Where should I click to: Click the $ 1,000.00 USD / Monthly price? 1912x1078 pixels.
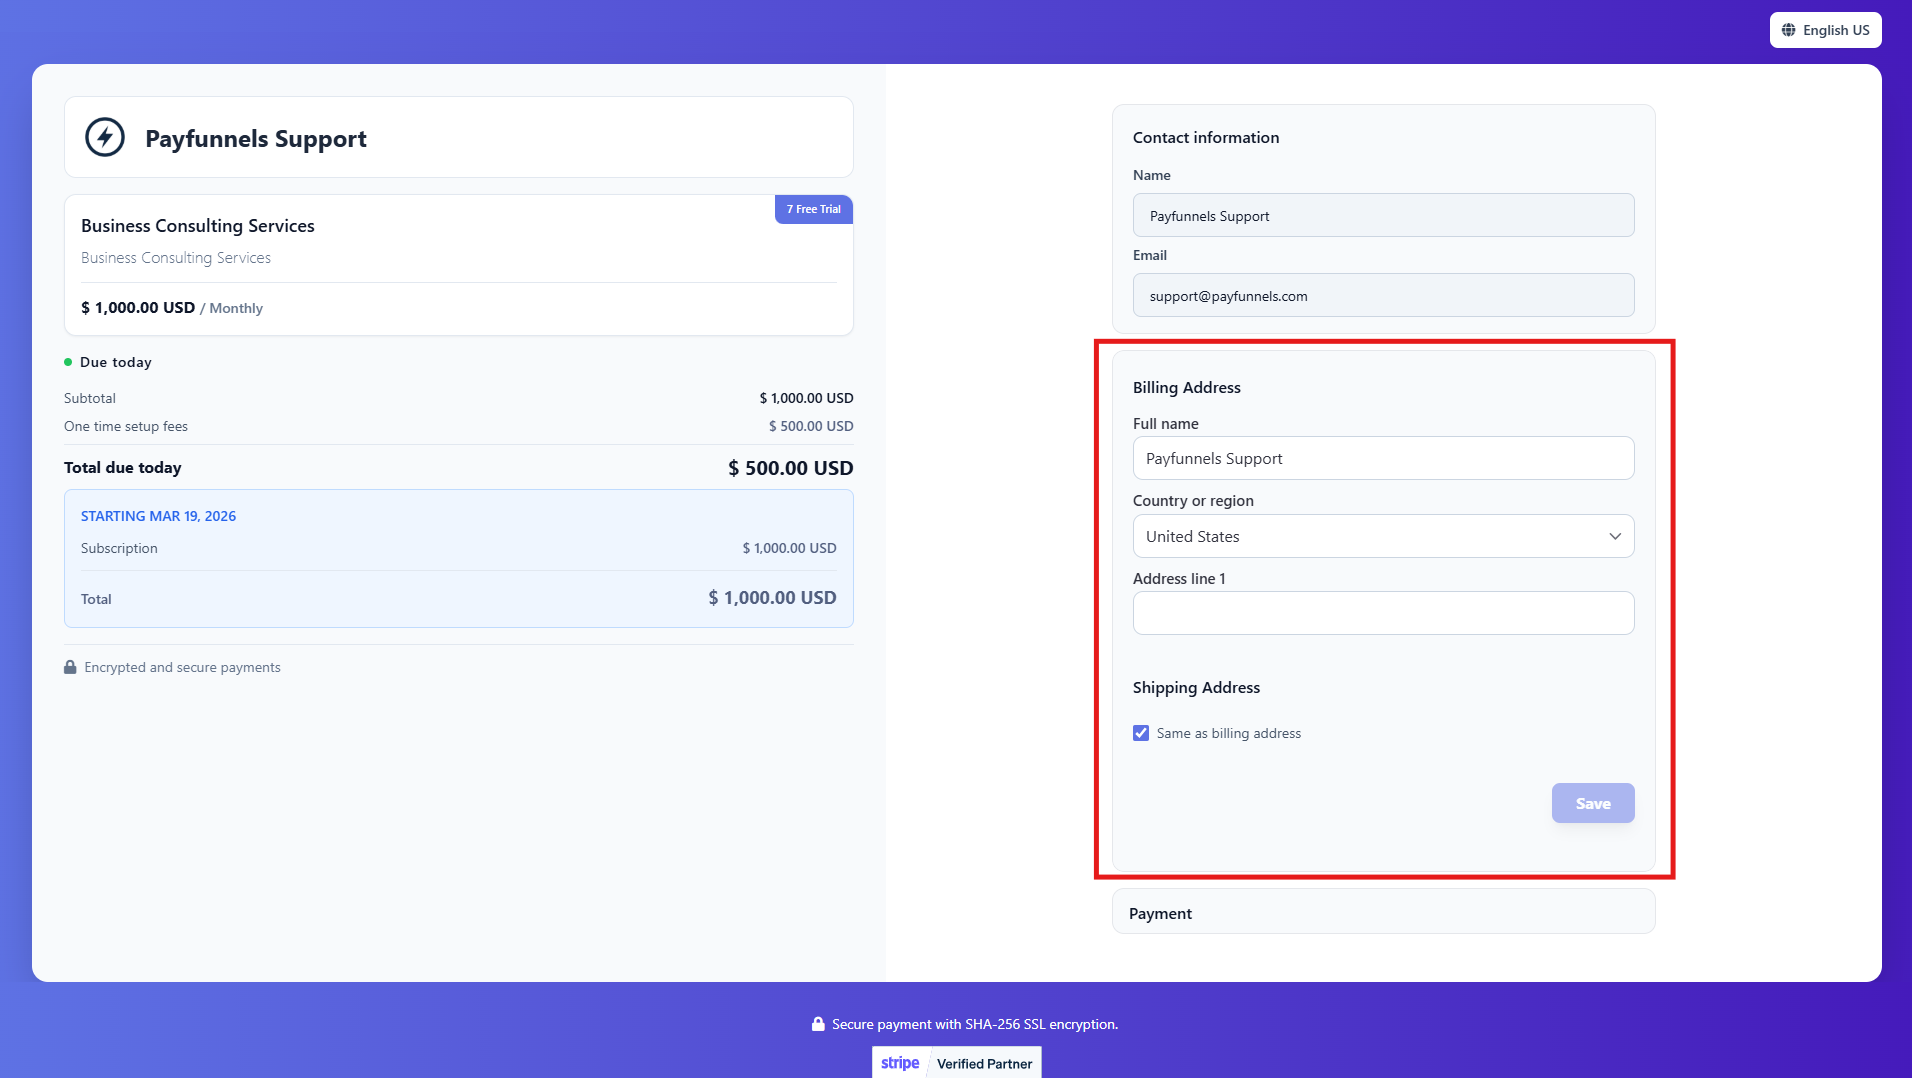point(172,308)
